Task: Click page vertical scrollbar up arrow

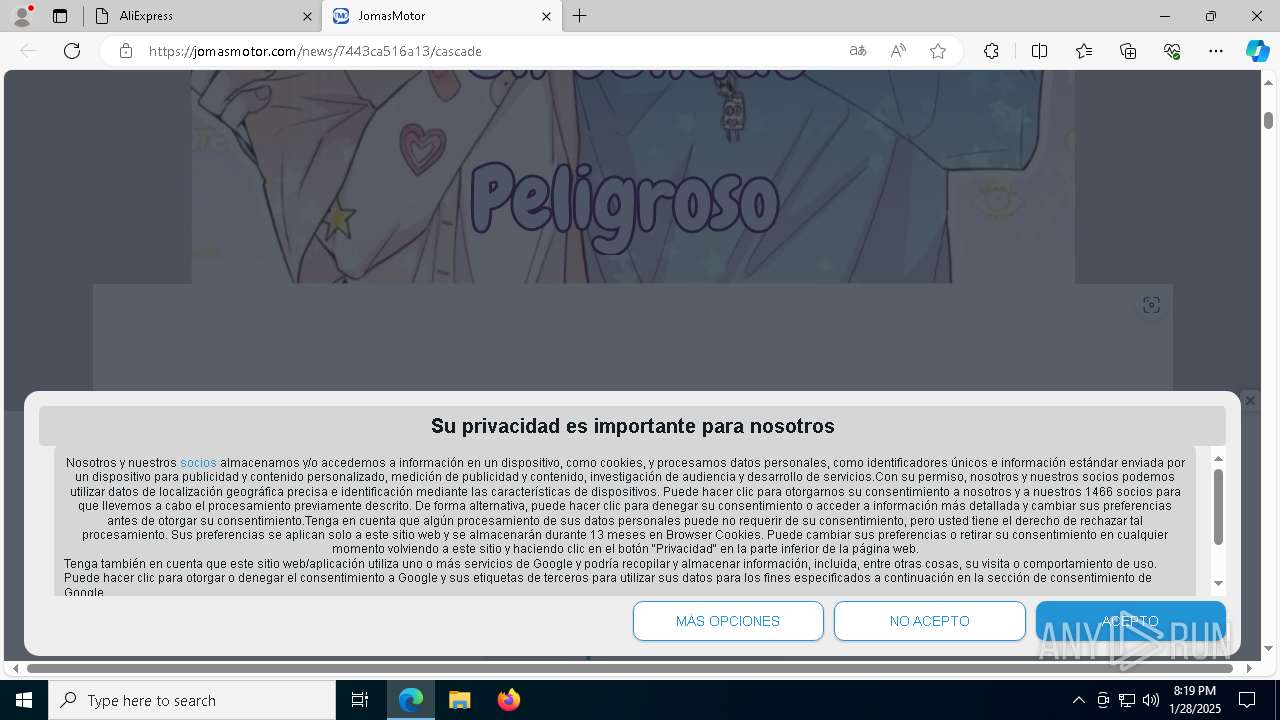Action: pyautogui.click(x=1268, y=81)
